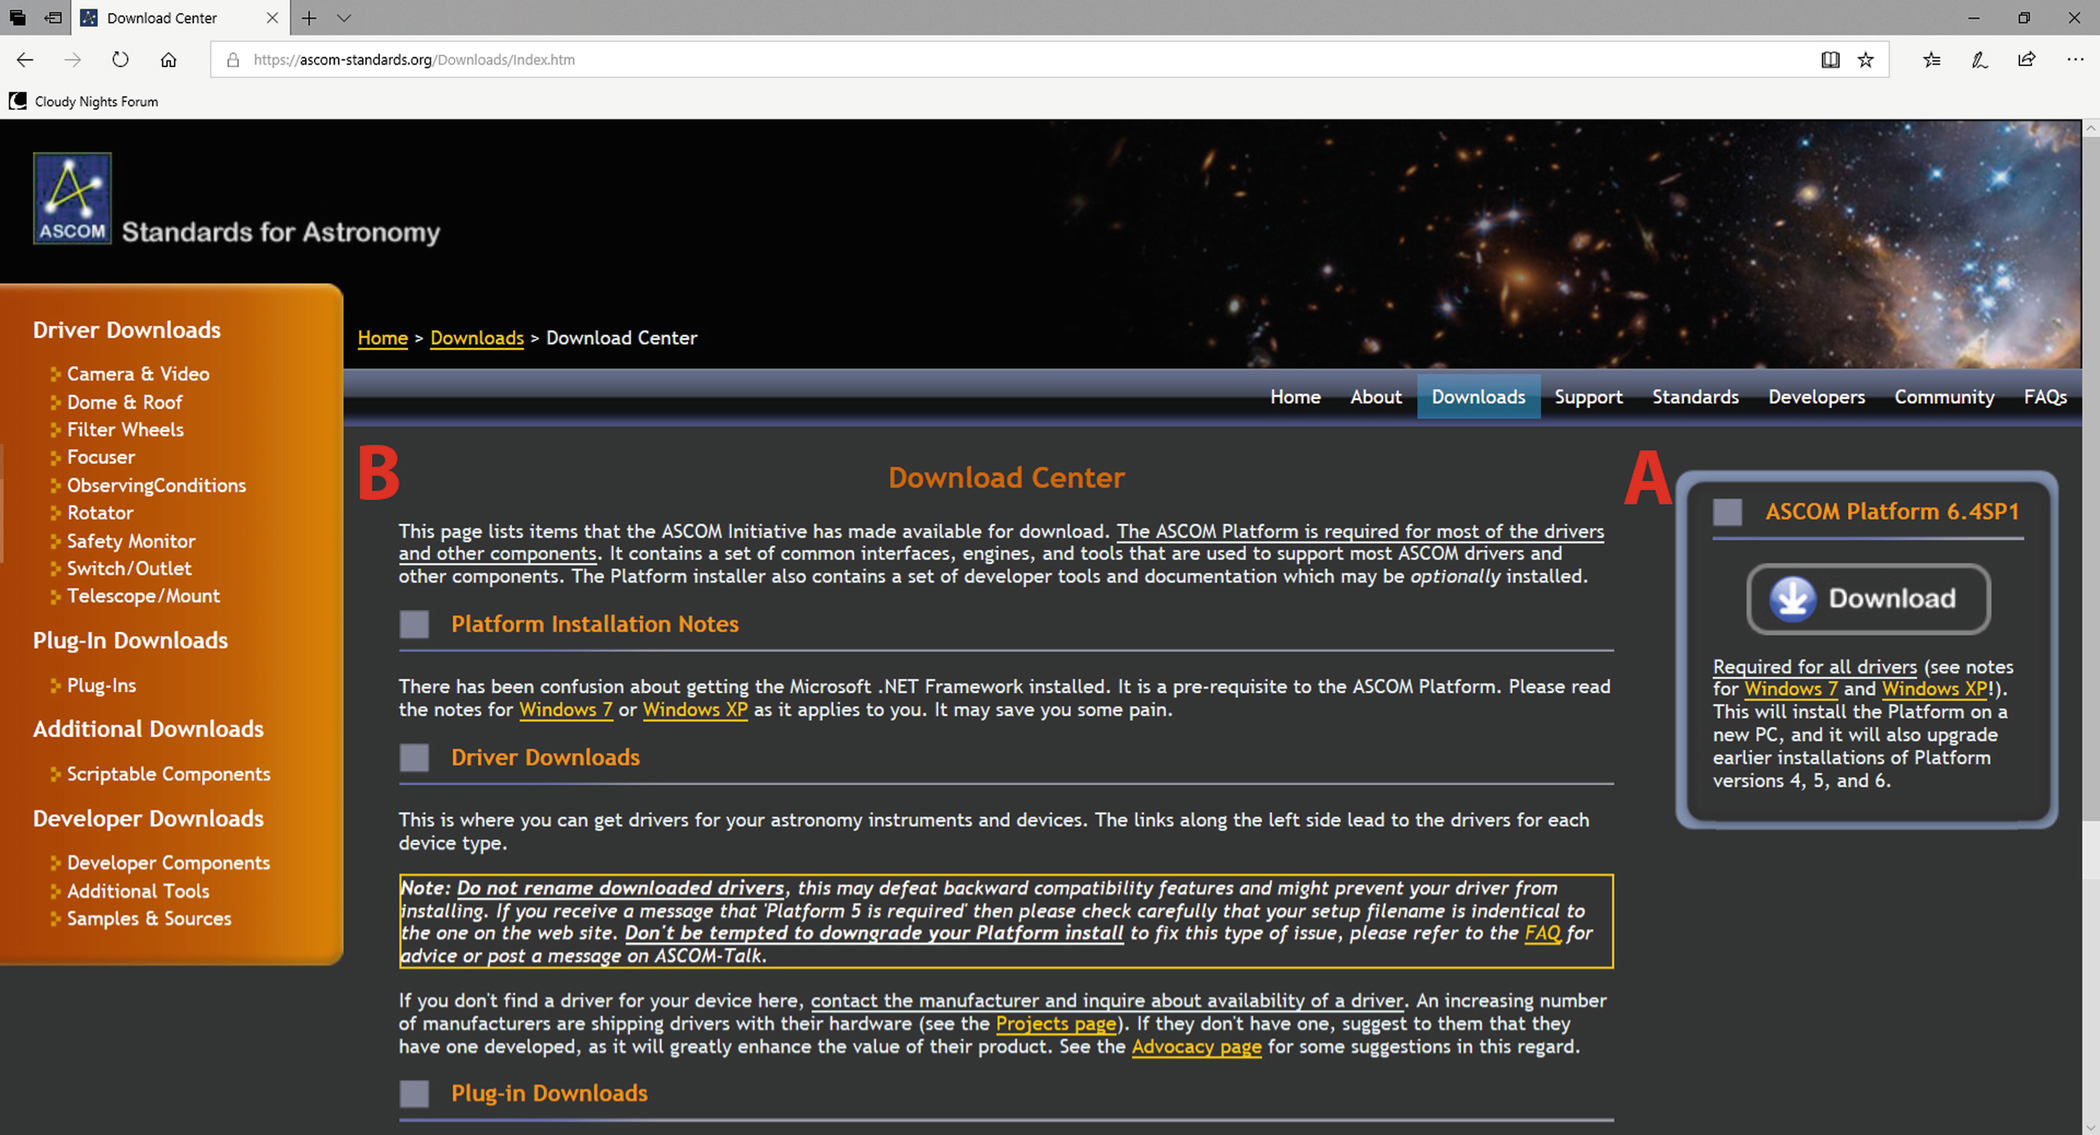Screen dimensions: 2100x1135
Task: Open Developers in the navigation bar
Action: click(1816, 397)
